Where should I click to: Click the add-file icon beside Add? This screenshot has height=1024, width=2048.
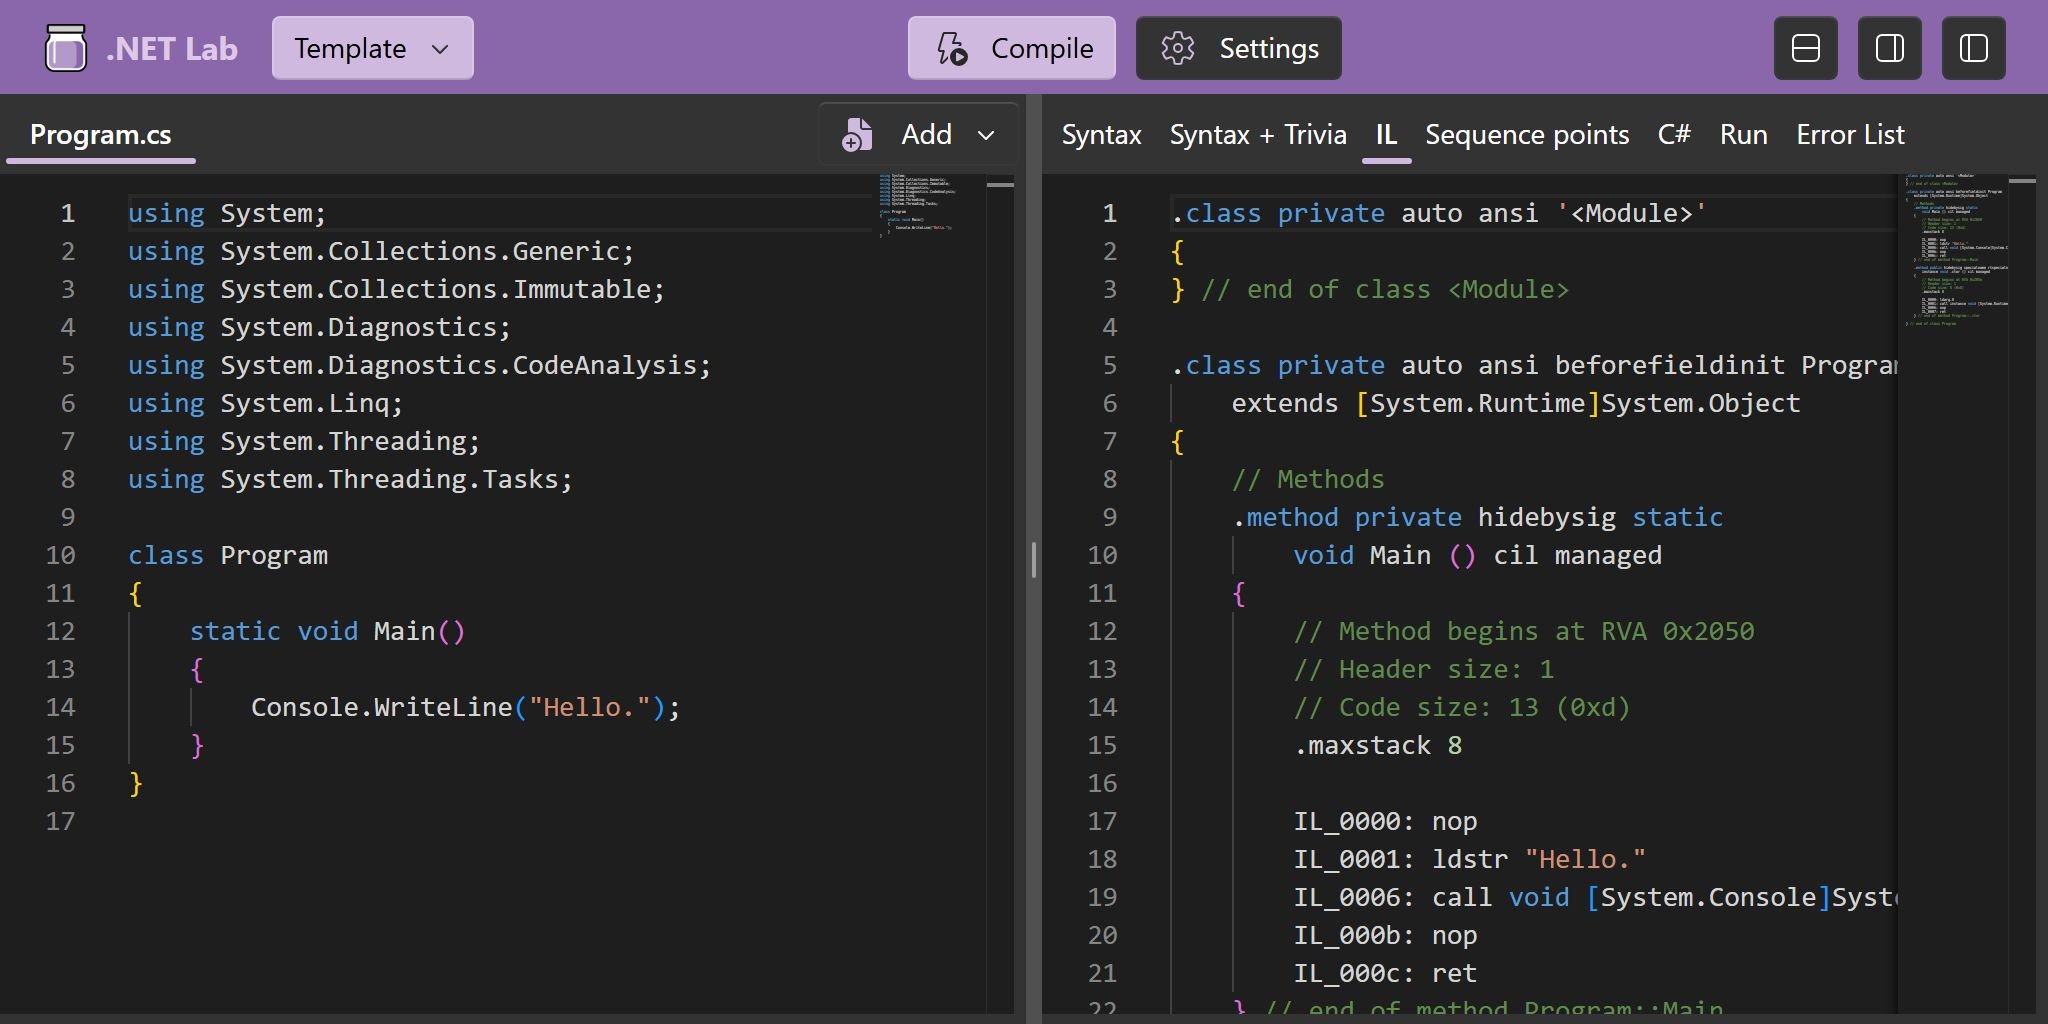tap(856, 134)
